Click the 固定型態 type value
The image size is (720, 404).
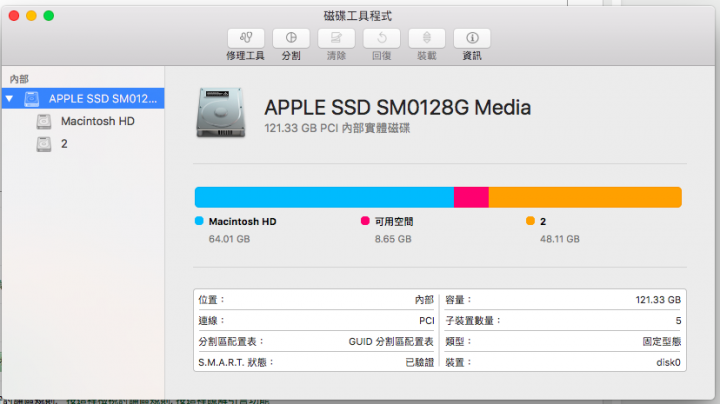pos(662,342)
